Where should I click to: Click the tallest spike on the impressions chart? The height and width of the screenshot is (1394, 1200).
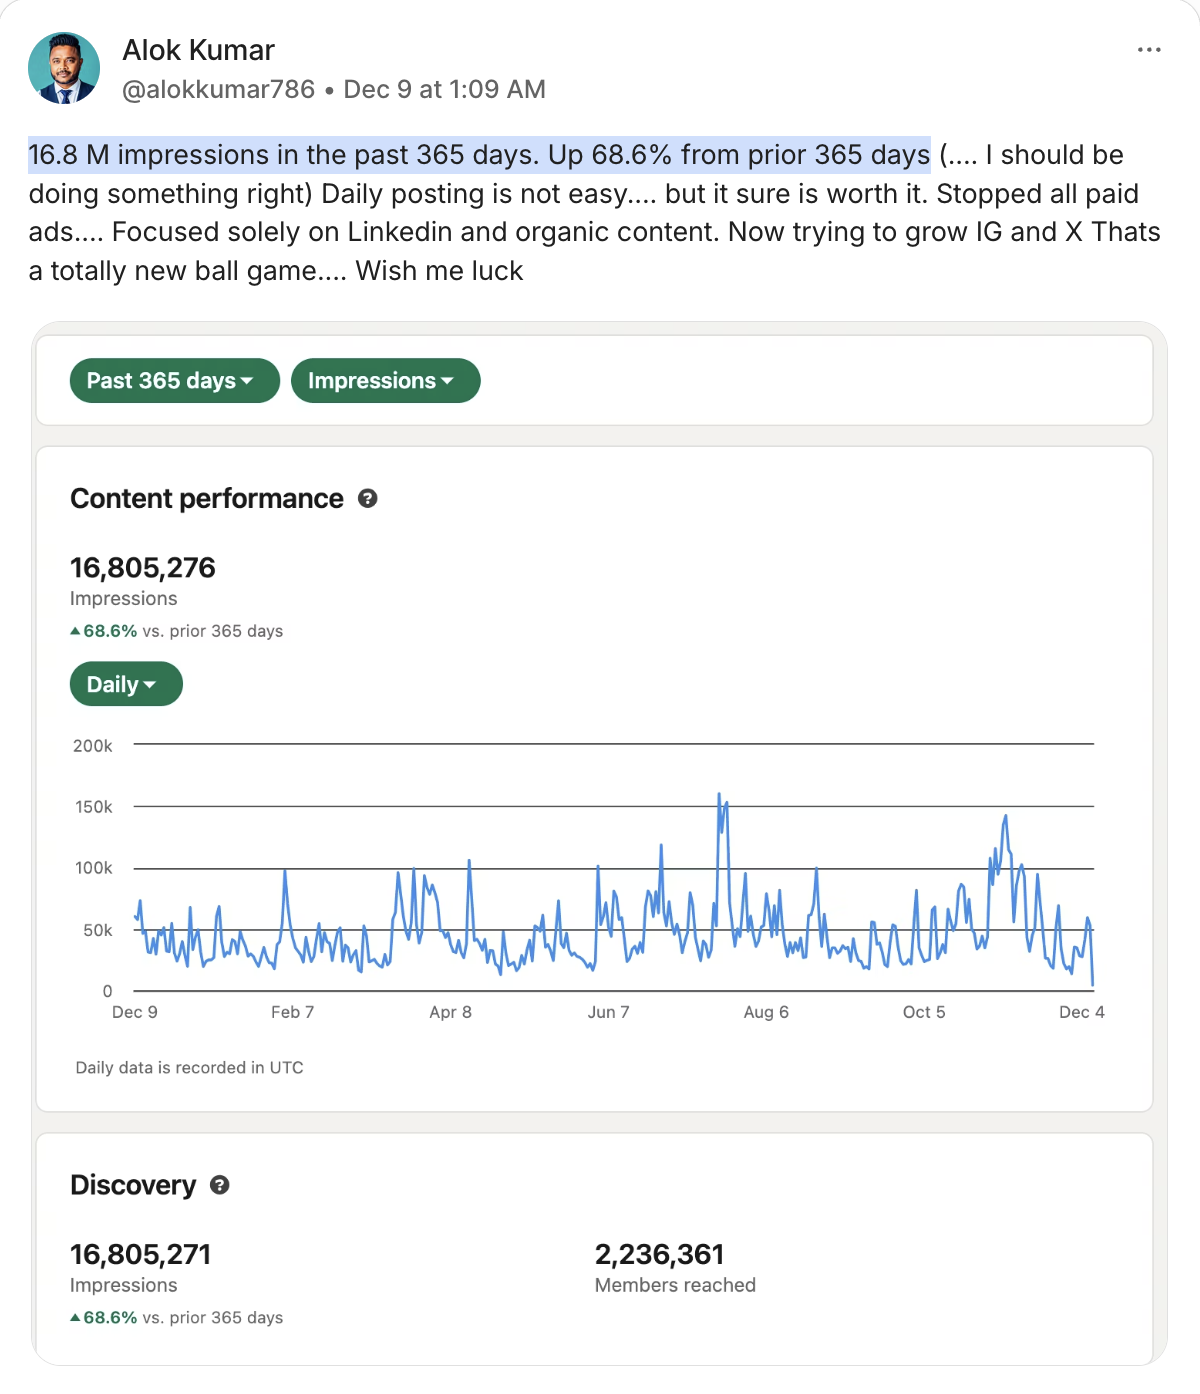[x=719, y=795]
